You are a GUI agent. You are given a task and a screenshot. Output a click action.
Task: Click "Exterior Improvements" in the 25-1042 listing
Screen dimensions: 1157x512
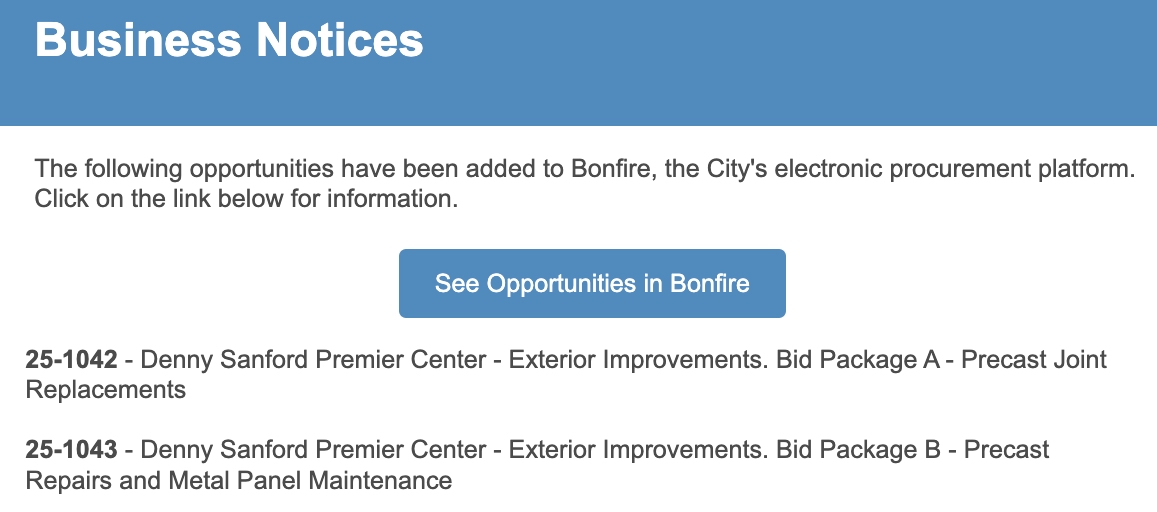pyautogui.click(x=640, y=360)
